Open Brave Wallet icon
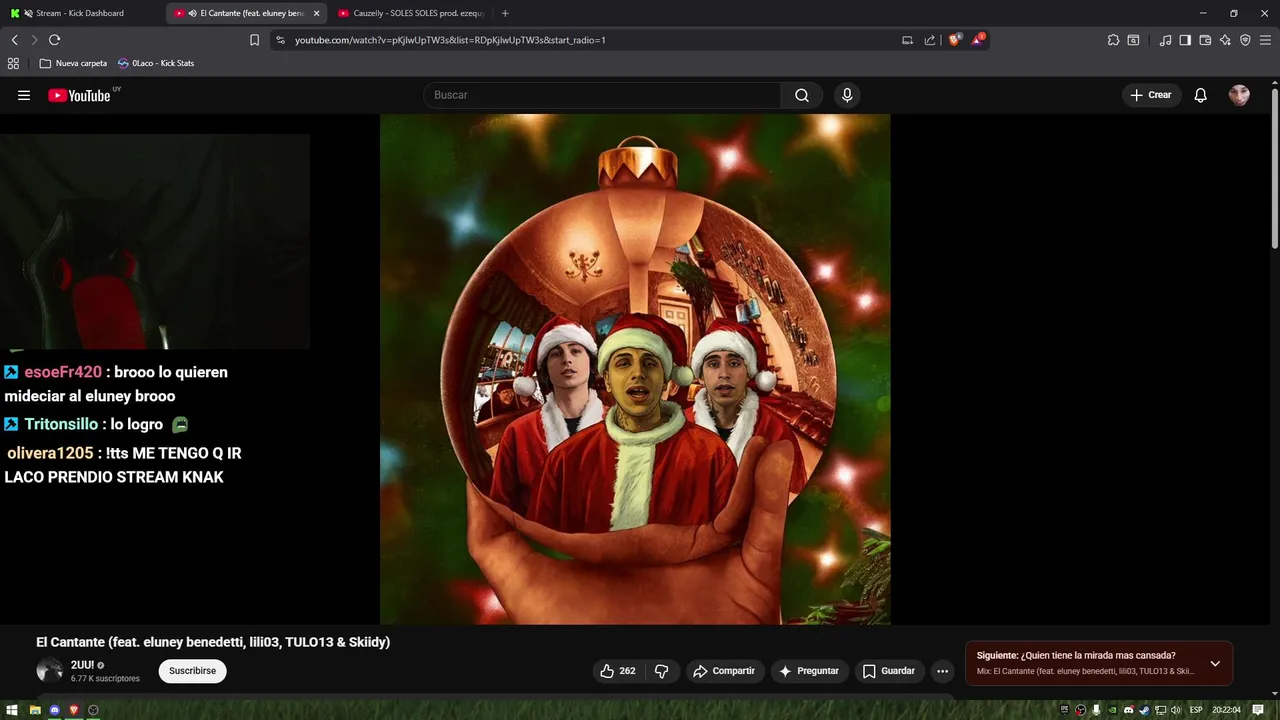Image resolution: width=1280 pixels, height=720 pixels. pyautogui.click(x=1205, y=40)
